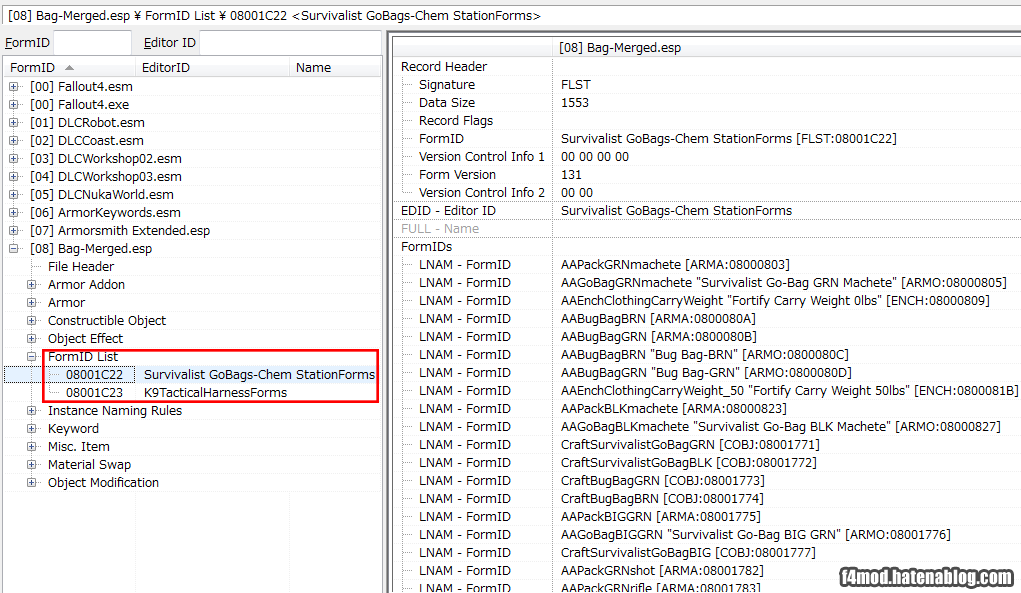Click the Form Version value 131
The height and width of the screenshot is (593, 1021).
point(571,174)
